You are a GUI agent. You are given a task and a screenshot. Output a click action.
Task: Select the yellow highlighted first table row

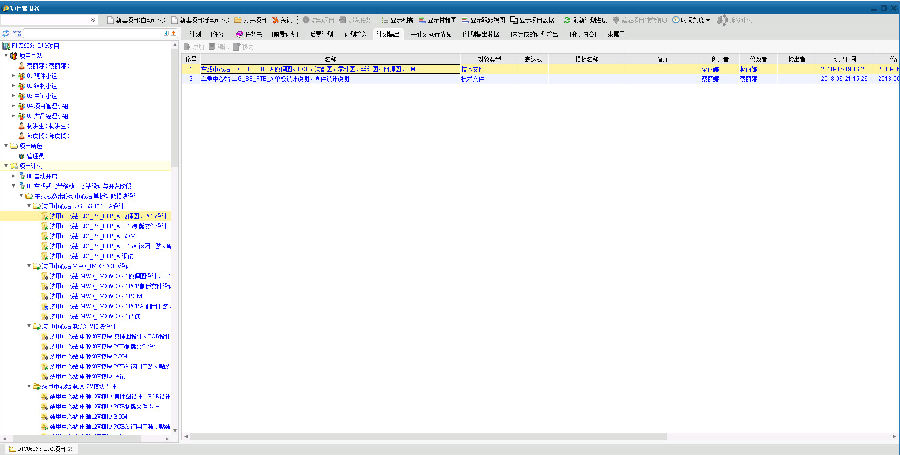point(540,69)
